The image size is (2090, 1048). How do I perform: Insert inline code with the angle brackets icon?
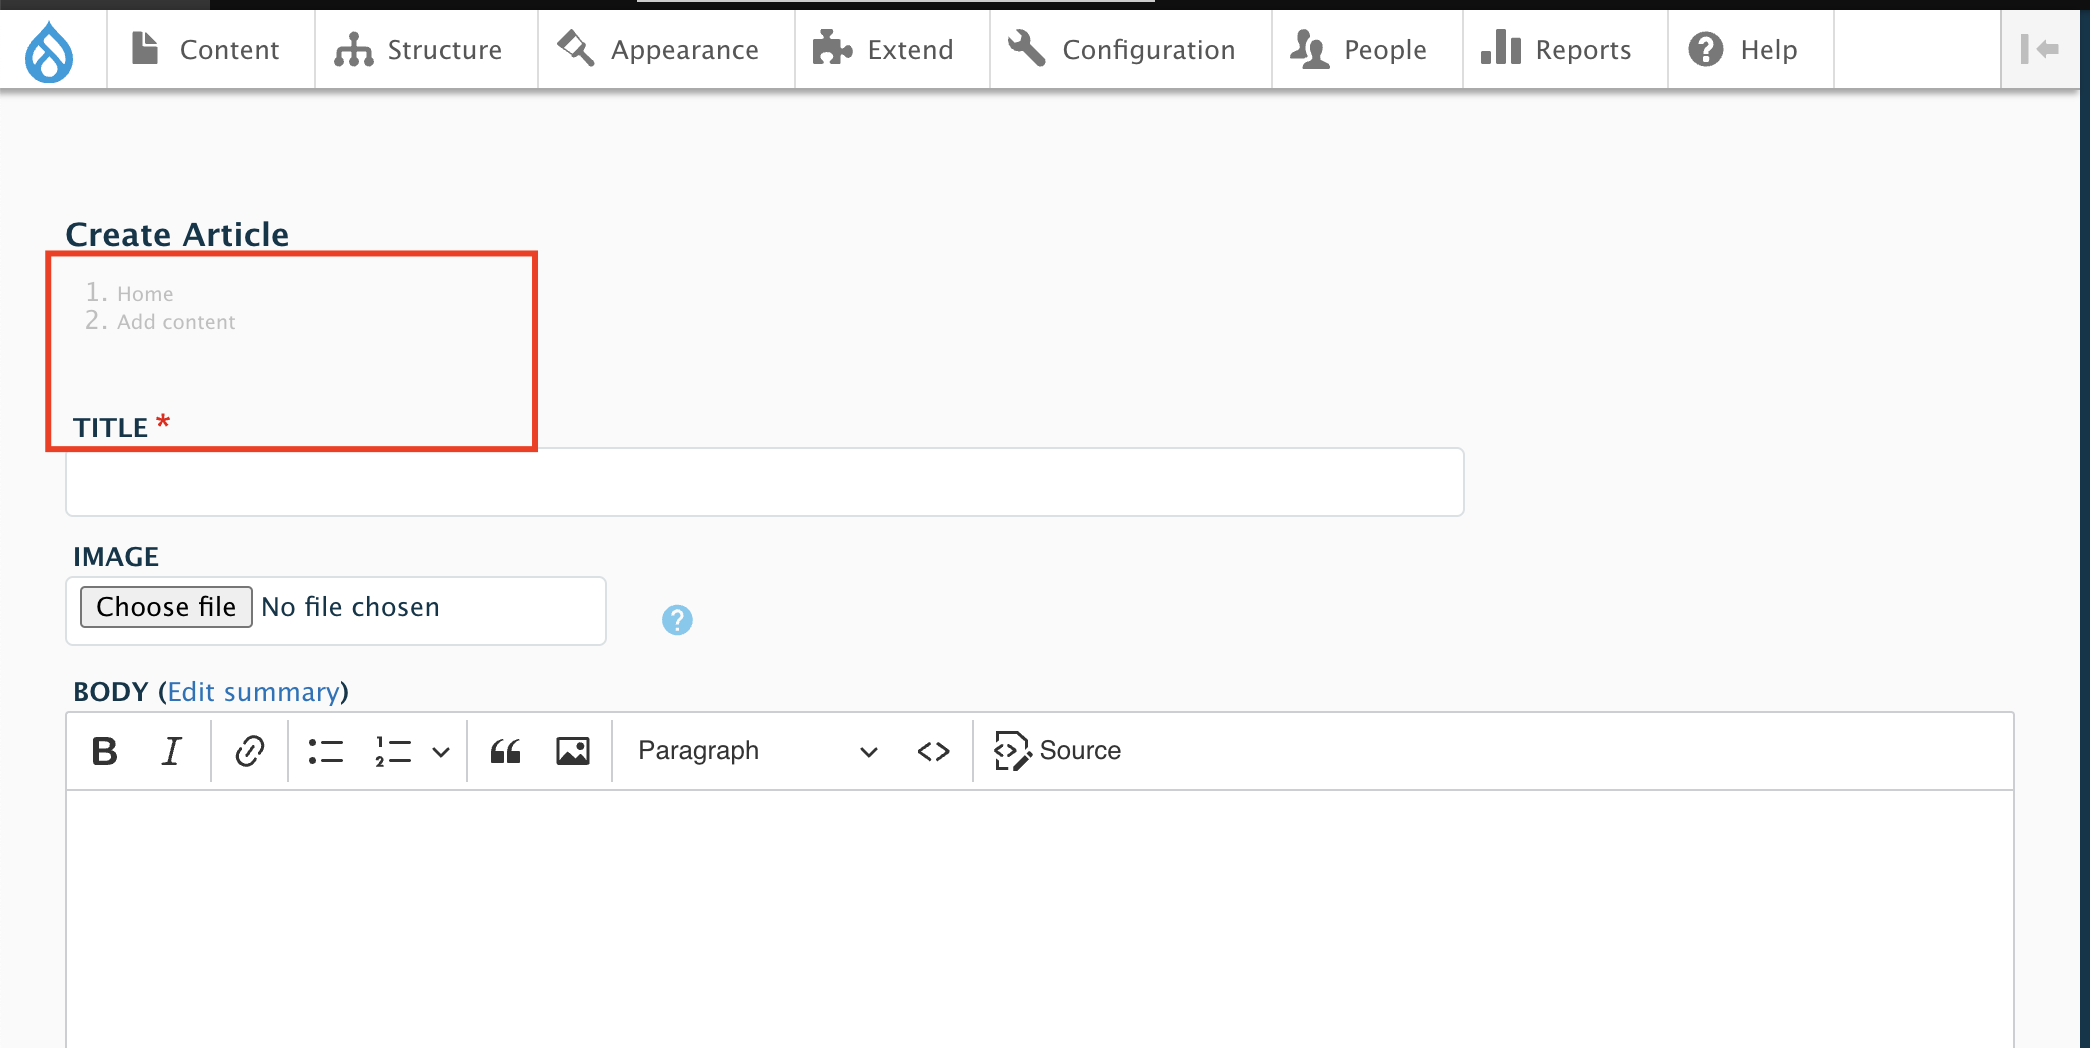click(x=933, y=751)
